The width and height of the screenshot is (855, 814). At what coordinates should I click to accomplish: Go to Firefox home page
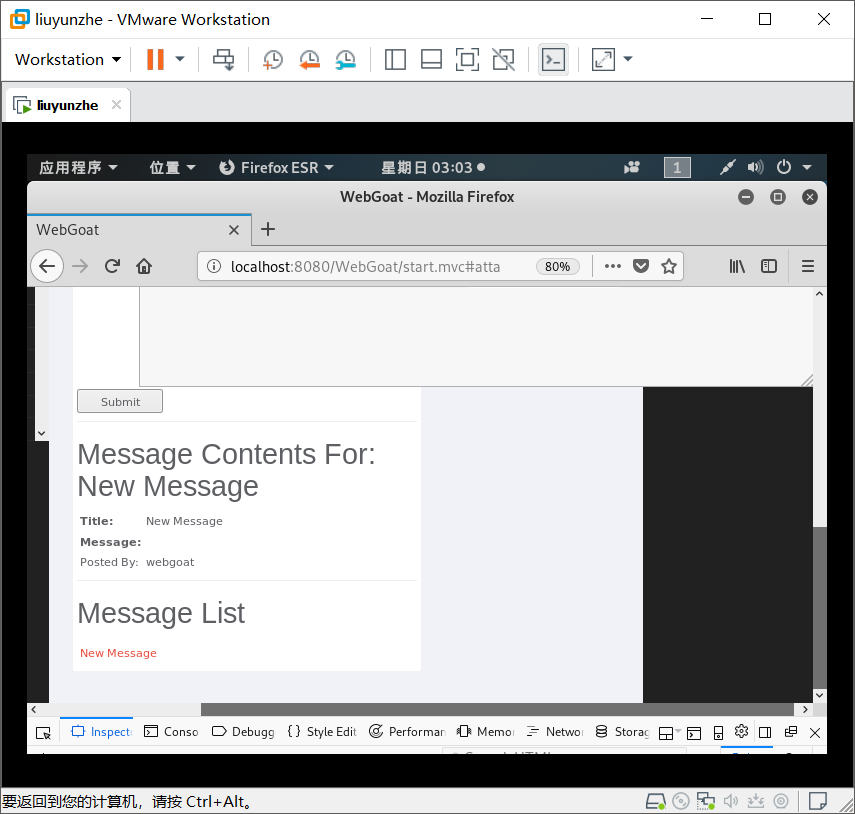(144, 266)
